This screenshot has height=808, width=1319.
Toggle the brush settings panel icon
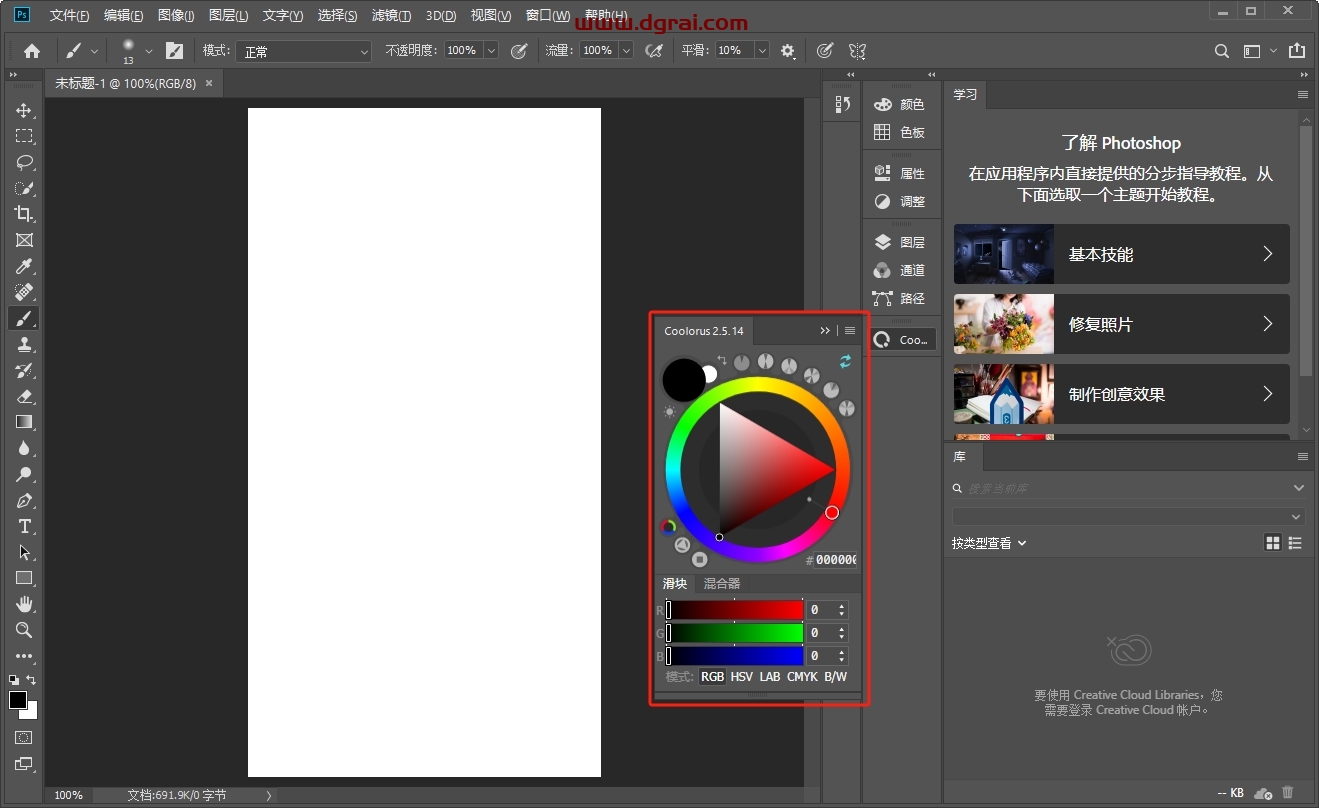174,50
